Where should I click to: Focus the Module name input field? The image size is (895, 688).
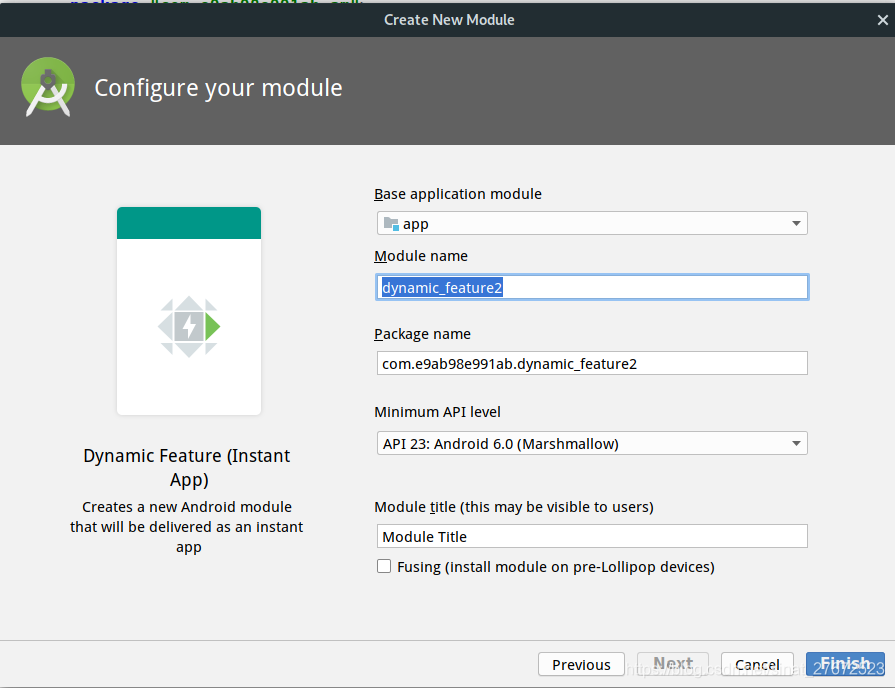[592, 287]
